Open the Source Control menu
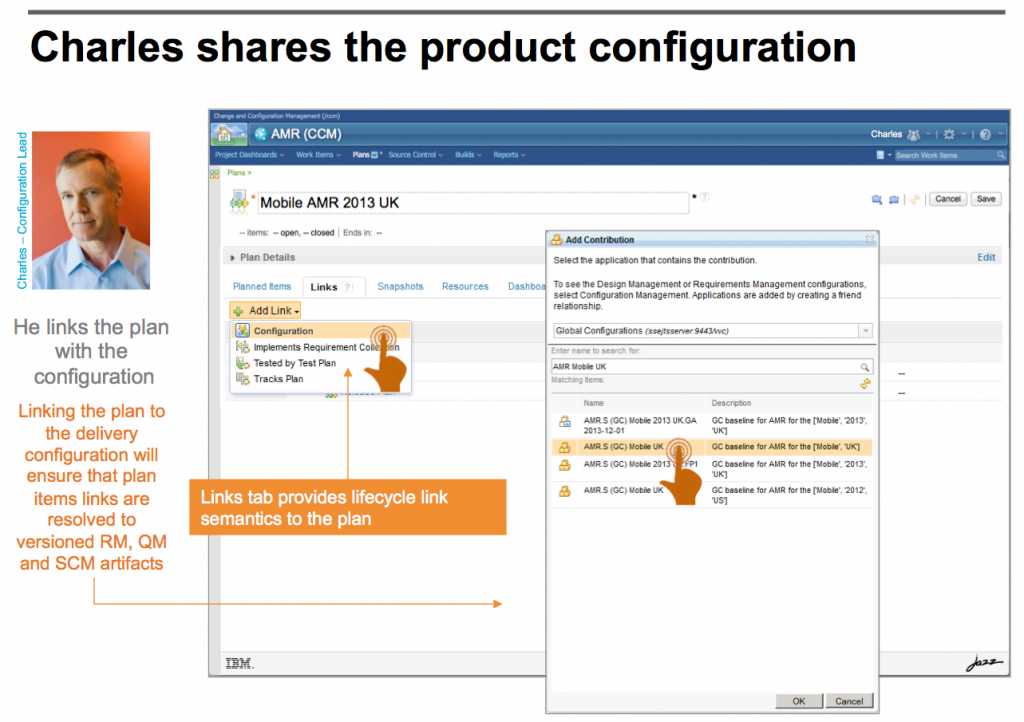Screen dimensions: 1024x722 (x=415, y=155)
